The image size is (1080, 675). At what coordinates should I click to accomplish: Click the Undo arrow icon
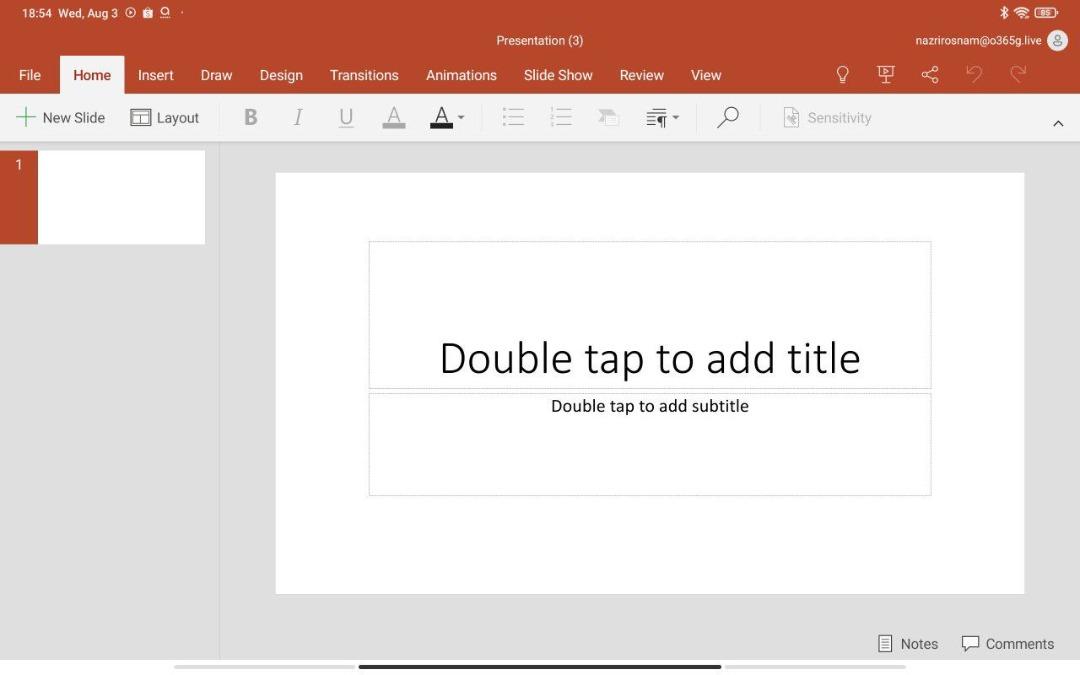974,75
